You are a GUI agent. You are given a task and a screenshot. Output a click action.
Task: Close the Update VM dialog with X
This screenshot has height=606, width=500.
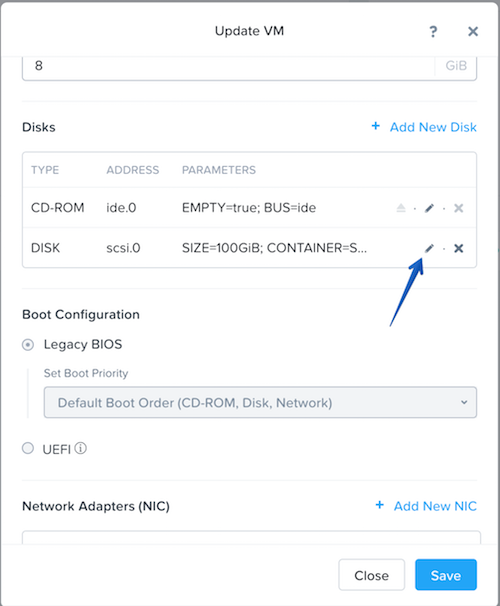(x=473, y=31)
